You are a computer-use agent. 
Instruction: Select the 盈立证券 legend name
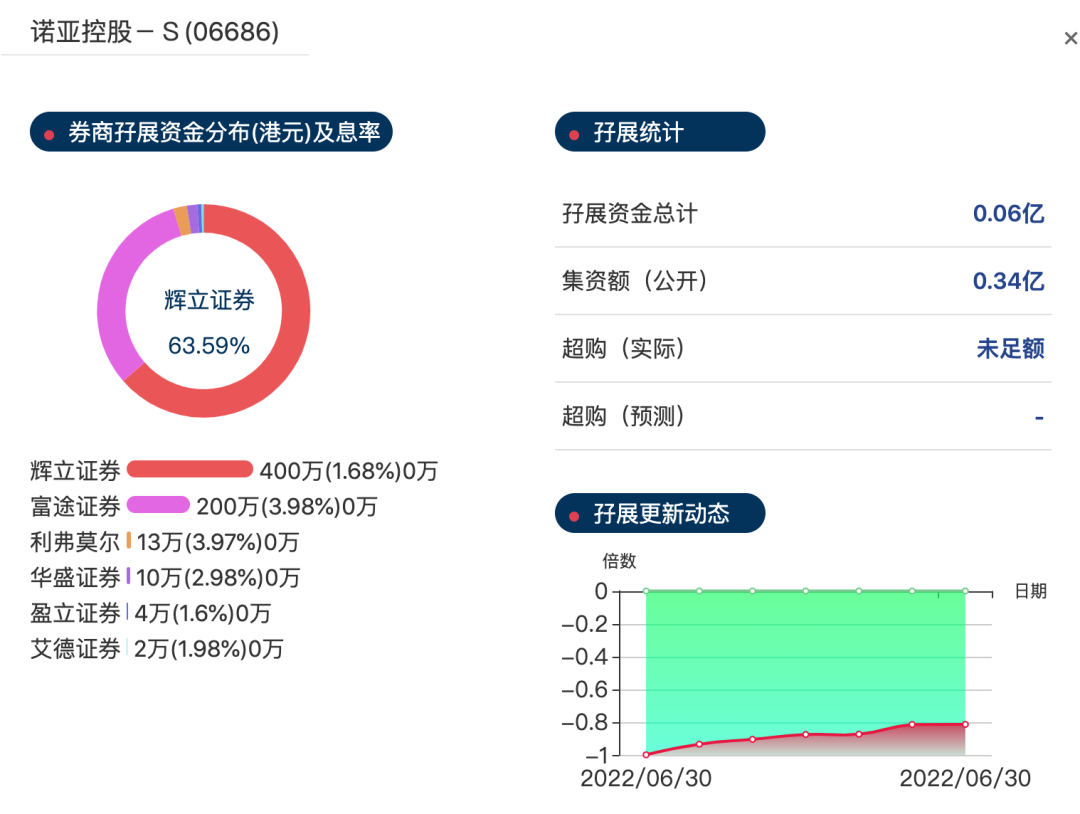point(75,614)
